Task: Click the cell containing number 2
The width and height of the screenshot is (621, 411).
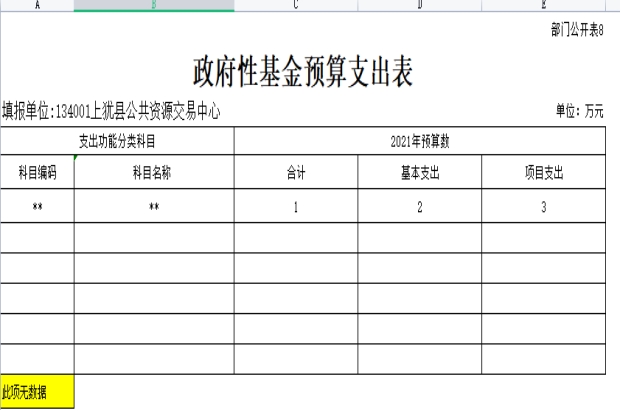Action: pos(420,208)
